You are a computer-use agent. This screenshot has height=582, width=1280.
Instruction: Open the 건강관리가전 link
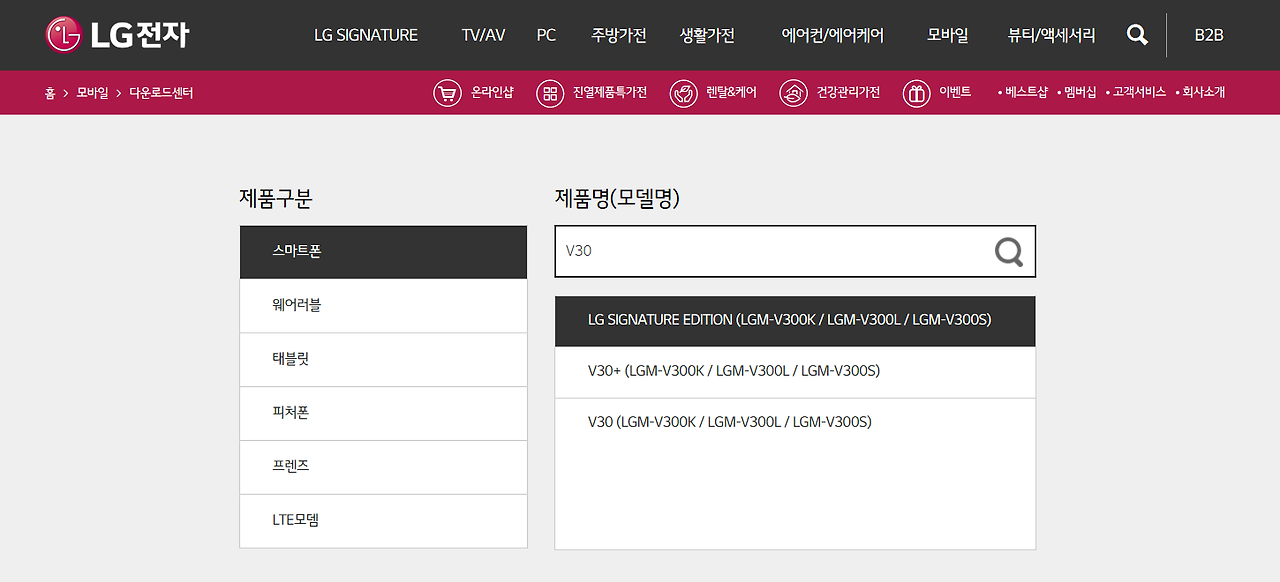pos(848,92)
